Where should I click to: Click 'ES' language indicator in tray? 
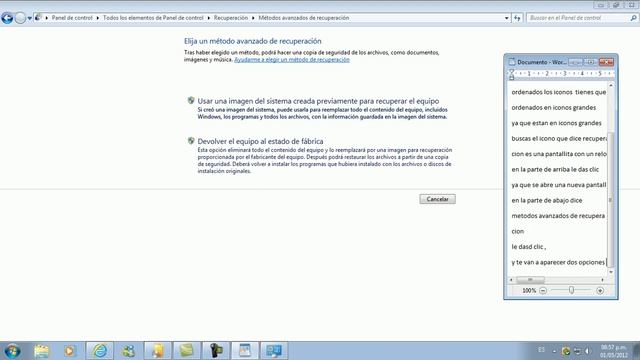click(x=541, y=350)
